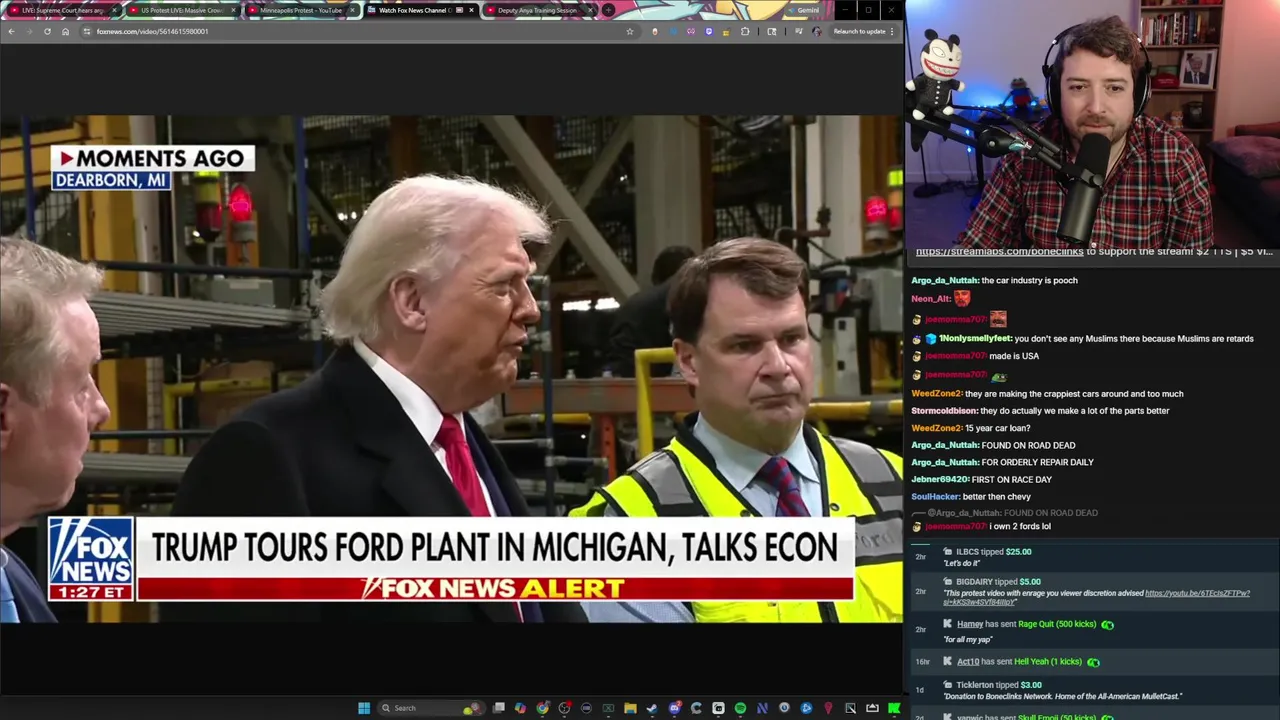This screenshot has width=1280, height=720.
Task: Open Spotify from the taskbar
Action: click(x=740, y=708)
